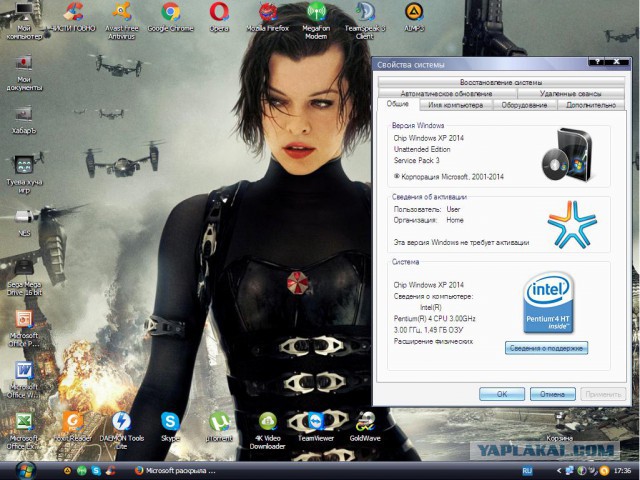Open AIMP3 player desktop icon
The height and width of the screenshot is (480, 640).
pyautogui.click(x=414, y=17)
